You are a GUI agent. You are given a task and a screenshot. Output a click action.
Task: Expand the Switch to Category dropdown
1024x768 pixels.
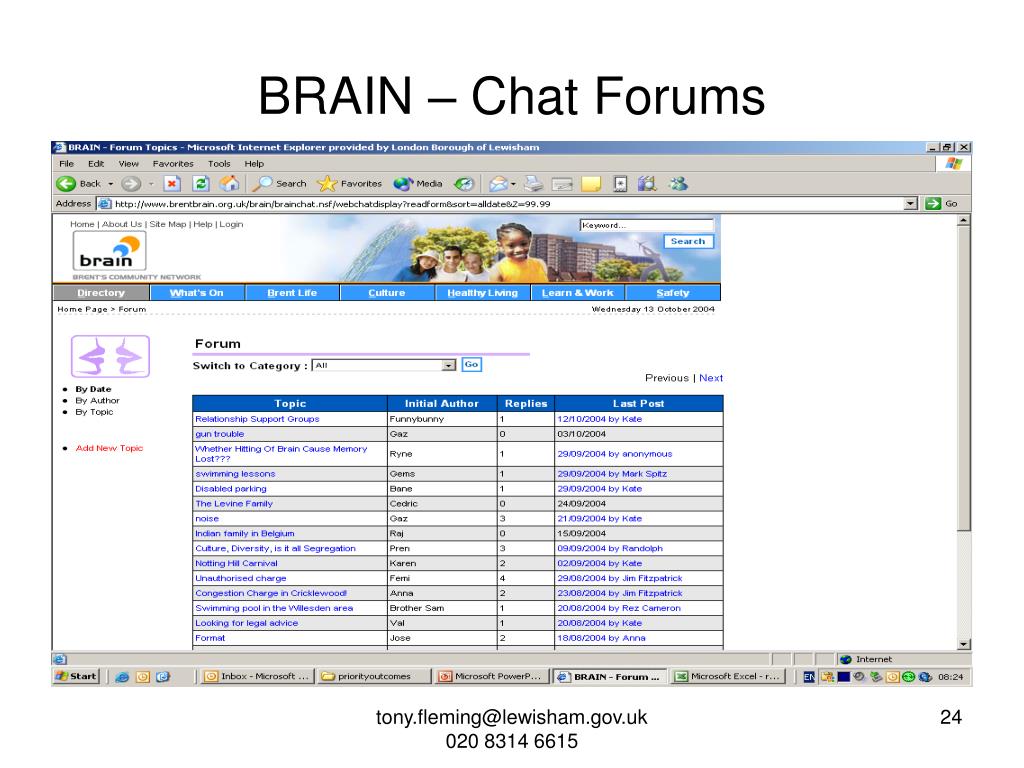448,366
